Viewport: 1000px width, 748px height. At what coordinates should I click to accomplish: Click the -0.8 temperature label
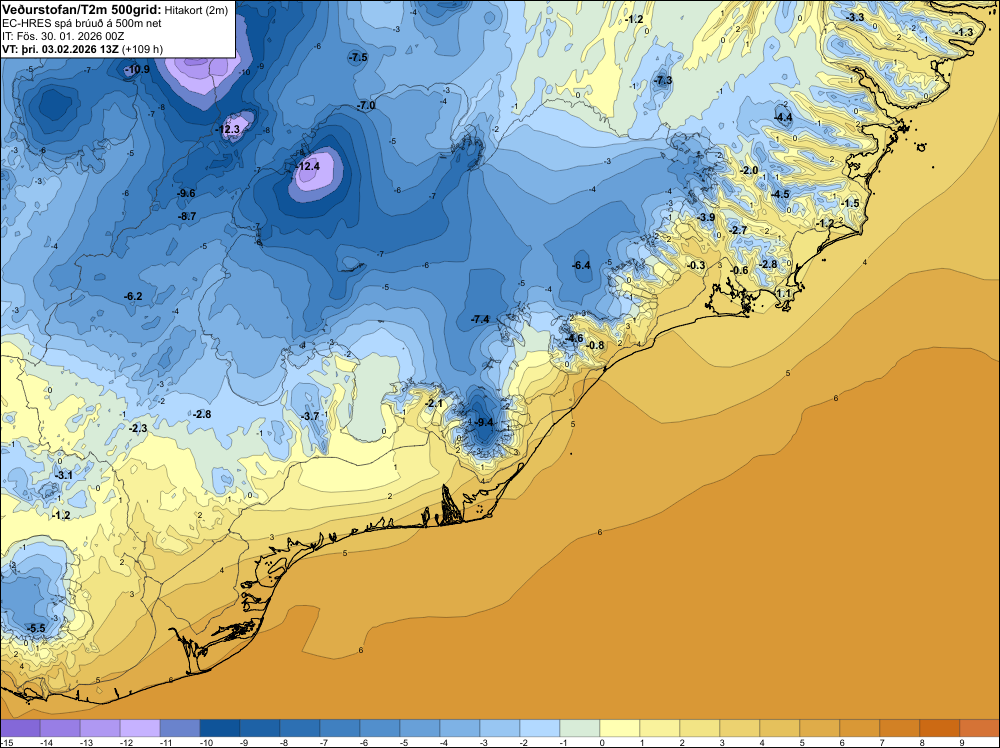point(595,346)
